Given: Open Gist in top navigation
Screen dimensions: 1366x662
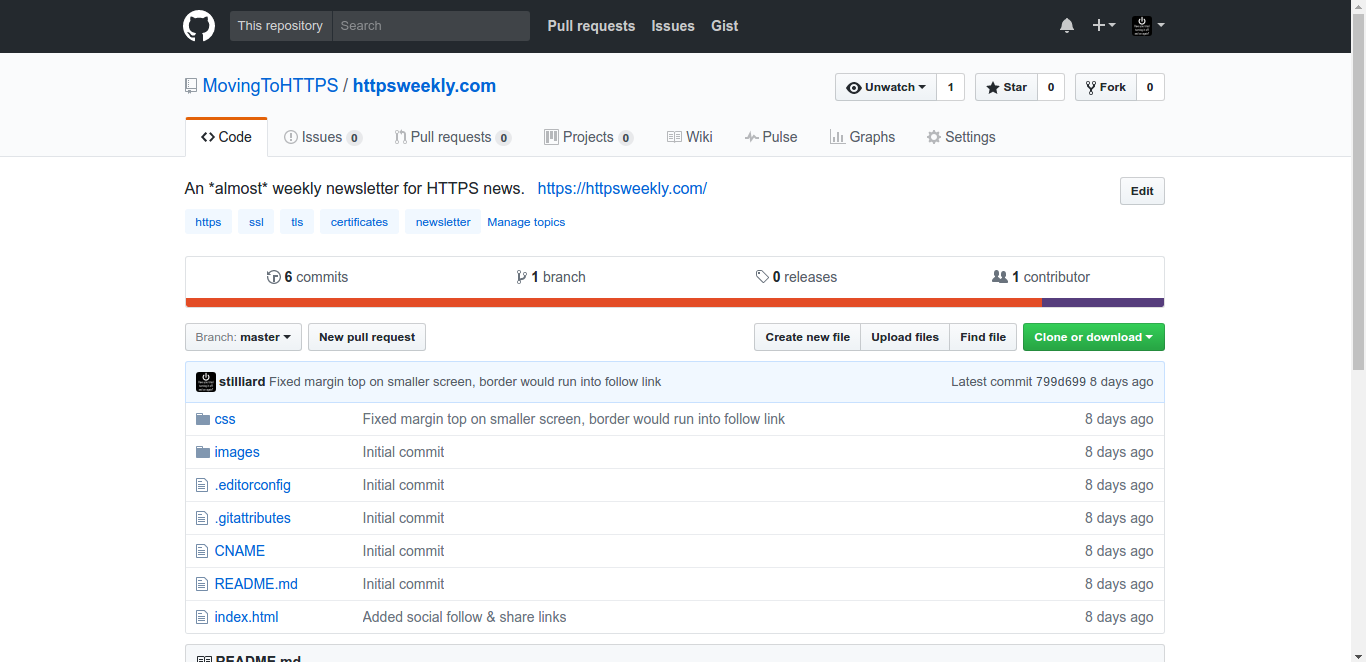Looking at the screenshot, I should pyautogui.click(x=725, y=26).
